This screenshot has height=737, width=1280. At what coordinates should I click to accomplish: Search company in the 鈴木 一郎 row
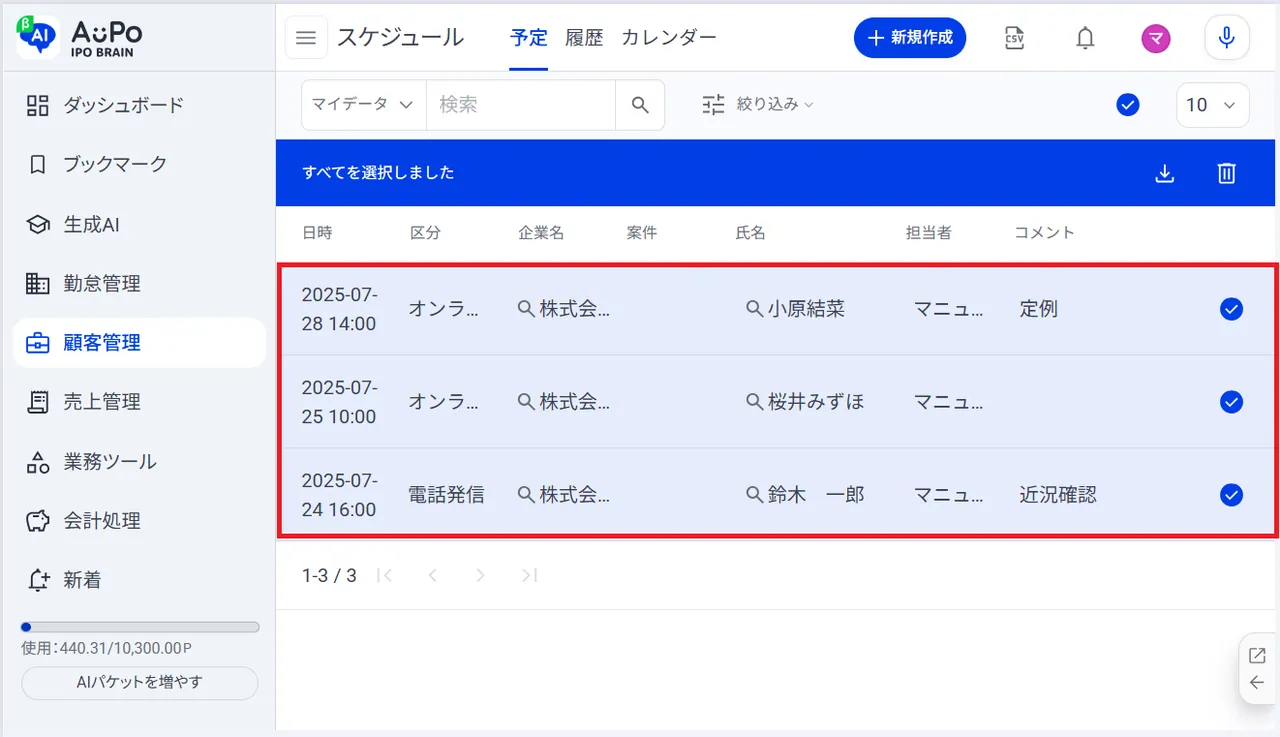[x=526, y=494]
